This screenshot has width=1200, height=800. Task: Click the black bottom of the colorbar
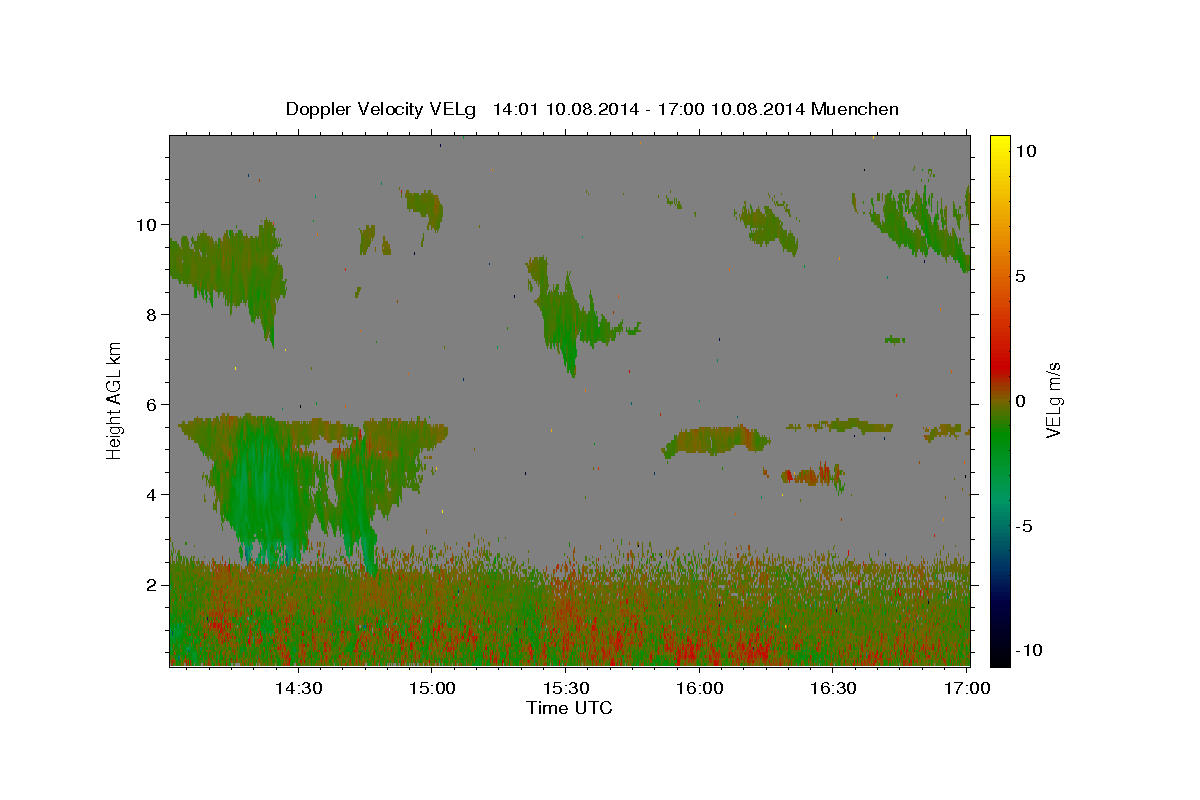click(x=1000, y=655)
